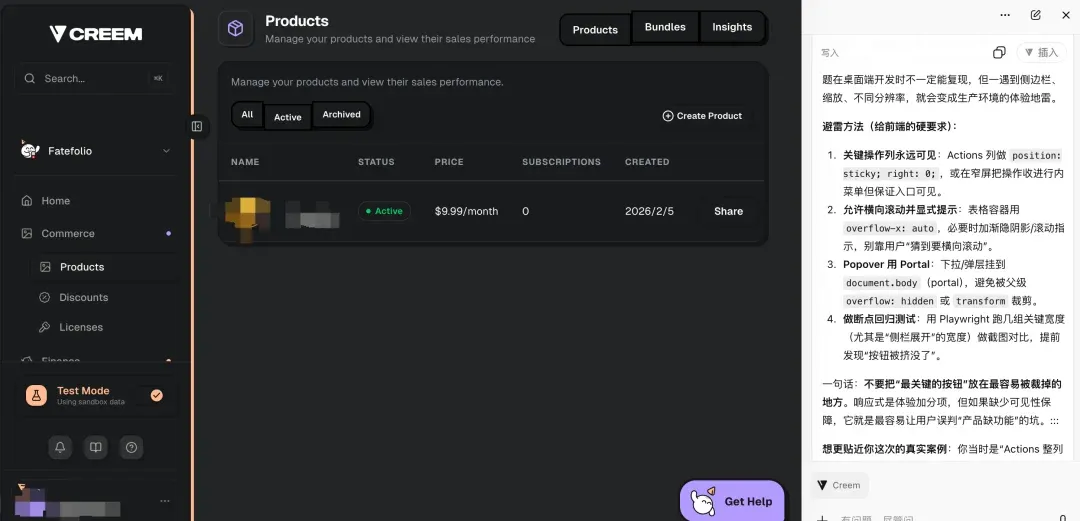Screen dimensions: 1080x521
Task: Switch to the Insights tab
Action: tap(732, 27)
